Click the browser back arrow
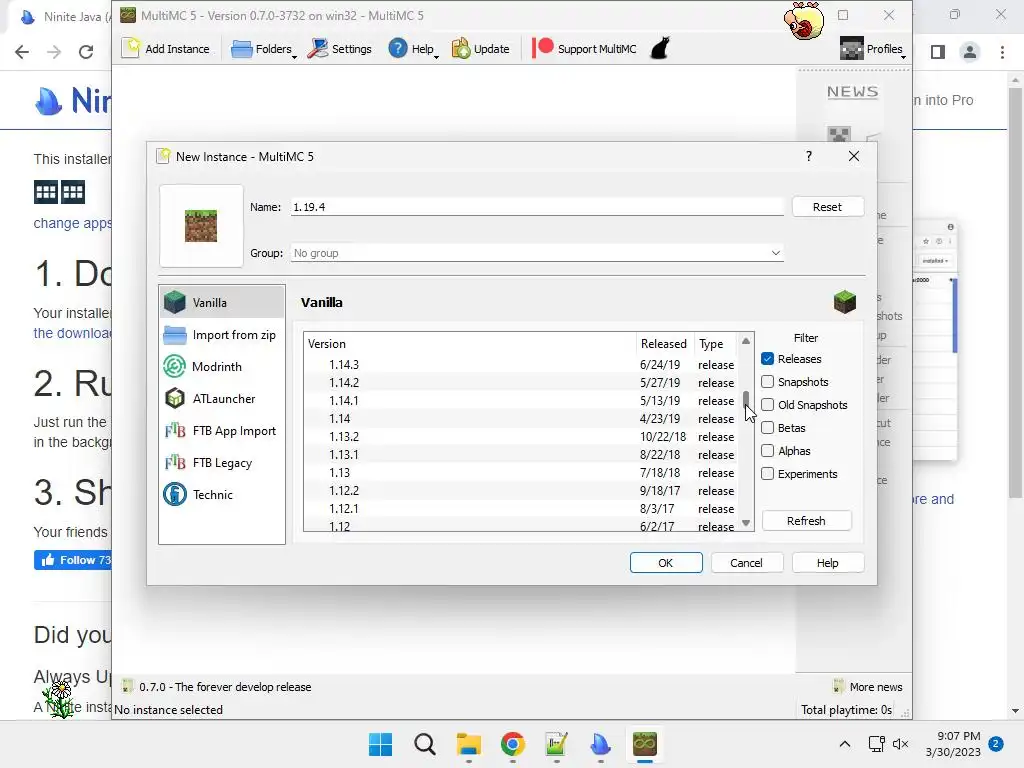The image size is (1024, 768). [x=22, y=52]
